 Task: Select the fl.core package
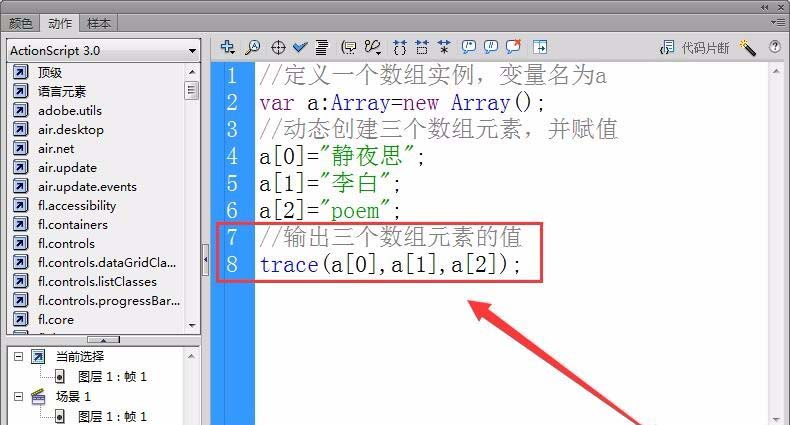(55, 320)
